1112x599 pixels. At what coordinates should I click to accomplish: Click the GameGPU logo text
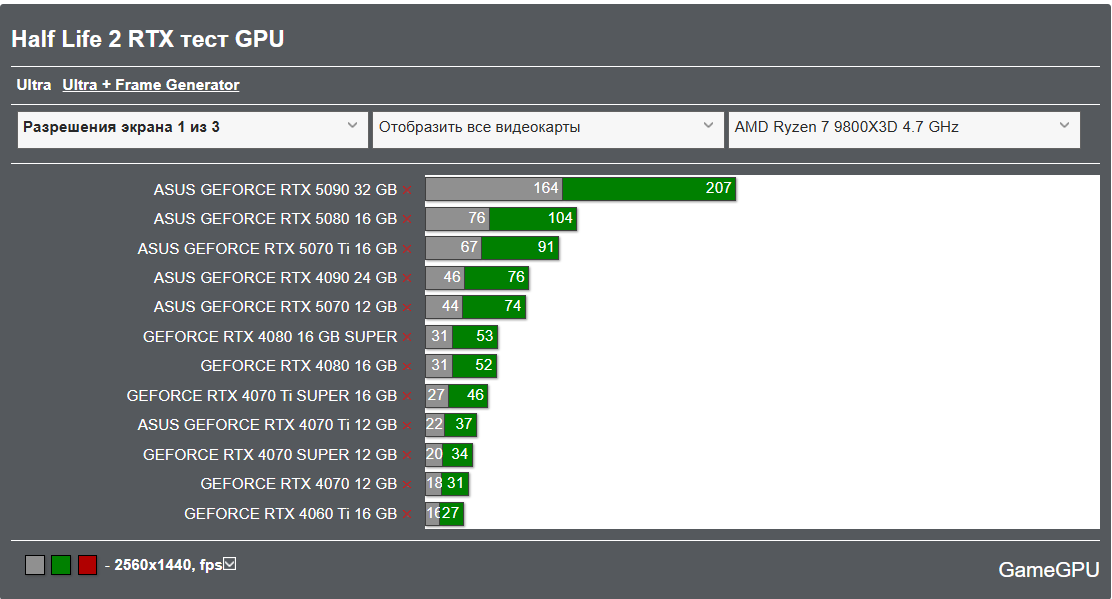pos(1048,569)
